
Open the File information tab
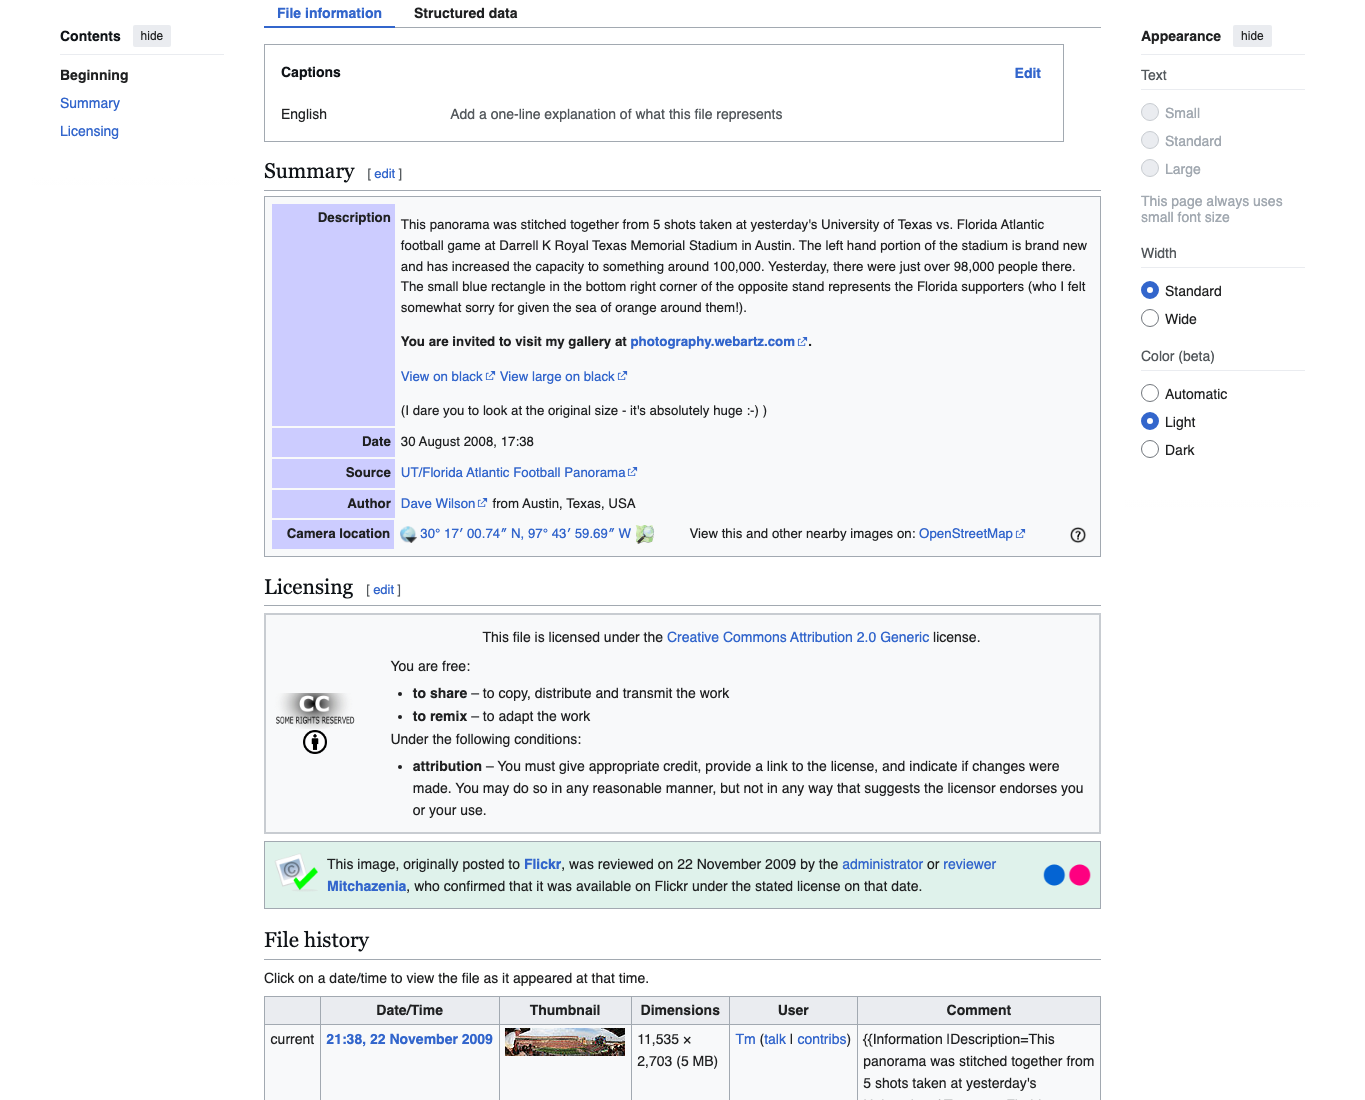329,13
